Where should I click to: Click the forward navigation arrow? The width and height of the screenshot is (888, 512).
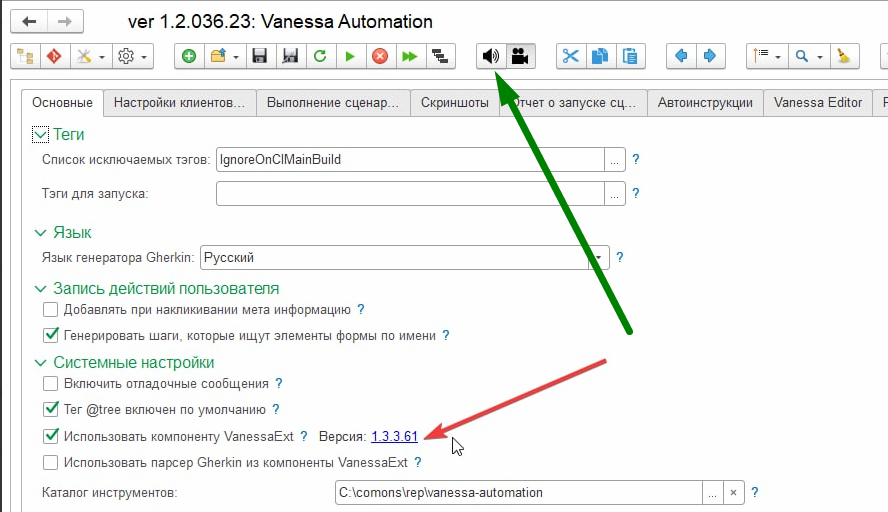click(65, 22)
